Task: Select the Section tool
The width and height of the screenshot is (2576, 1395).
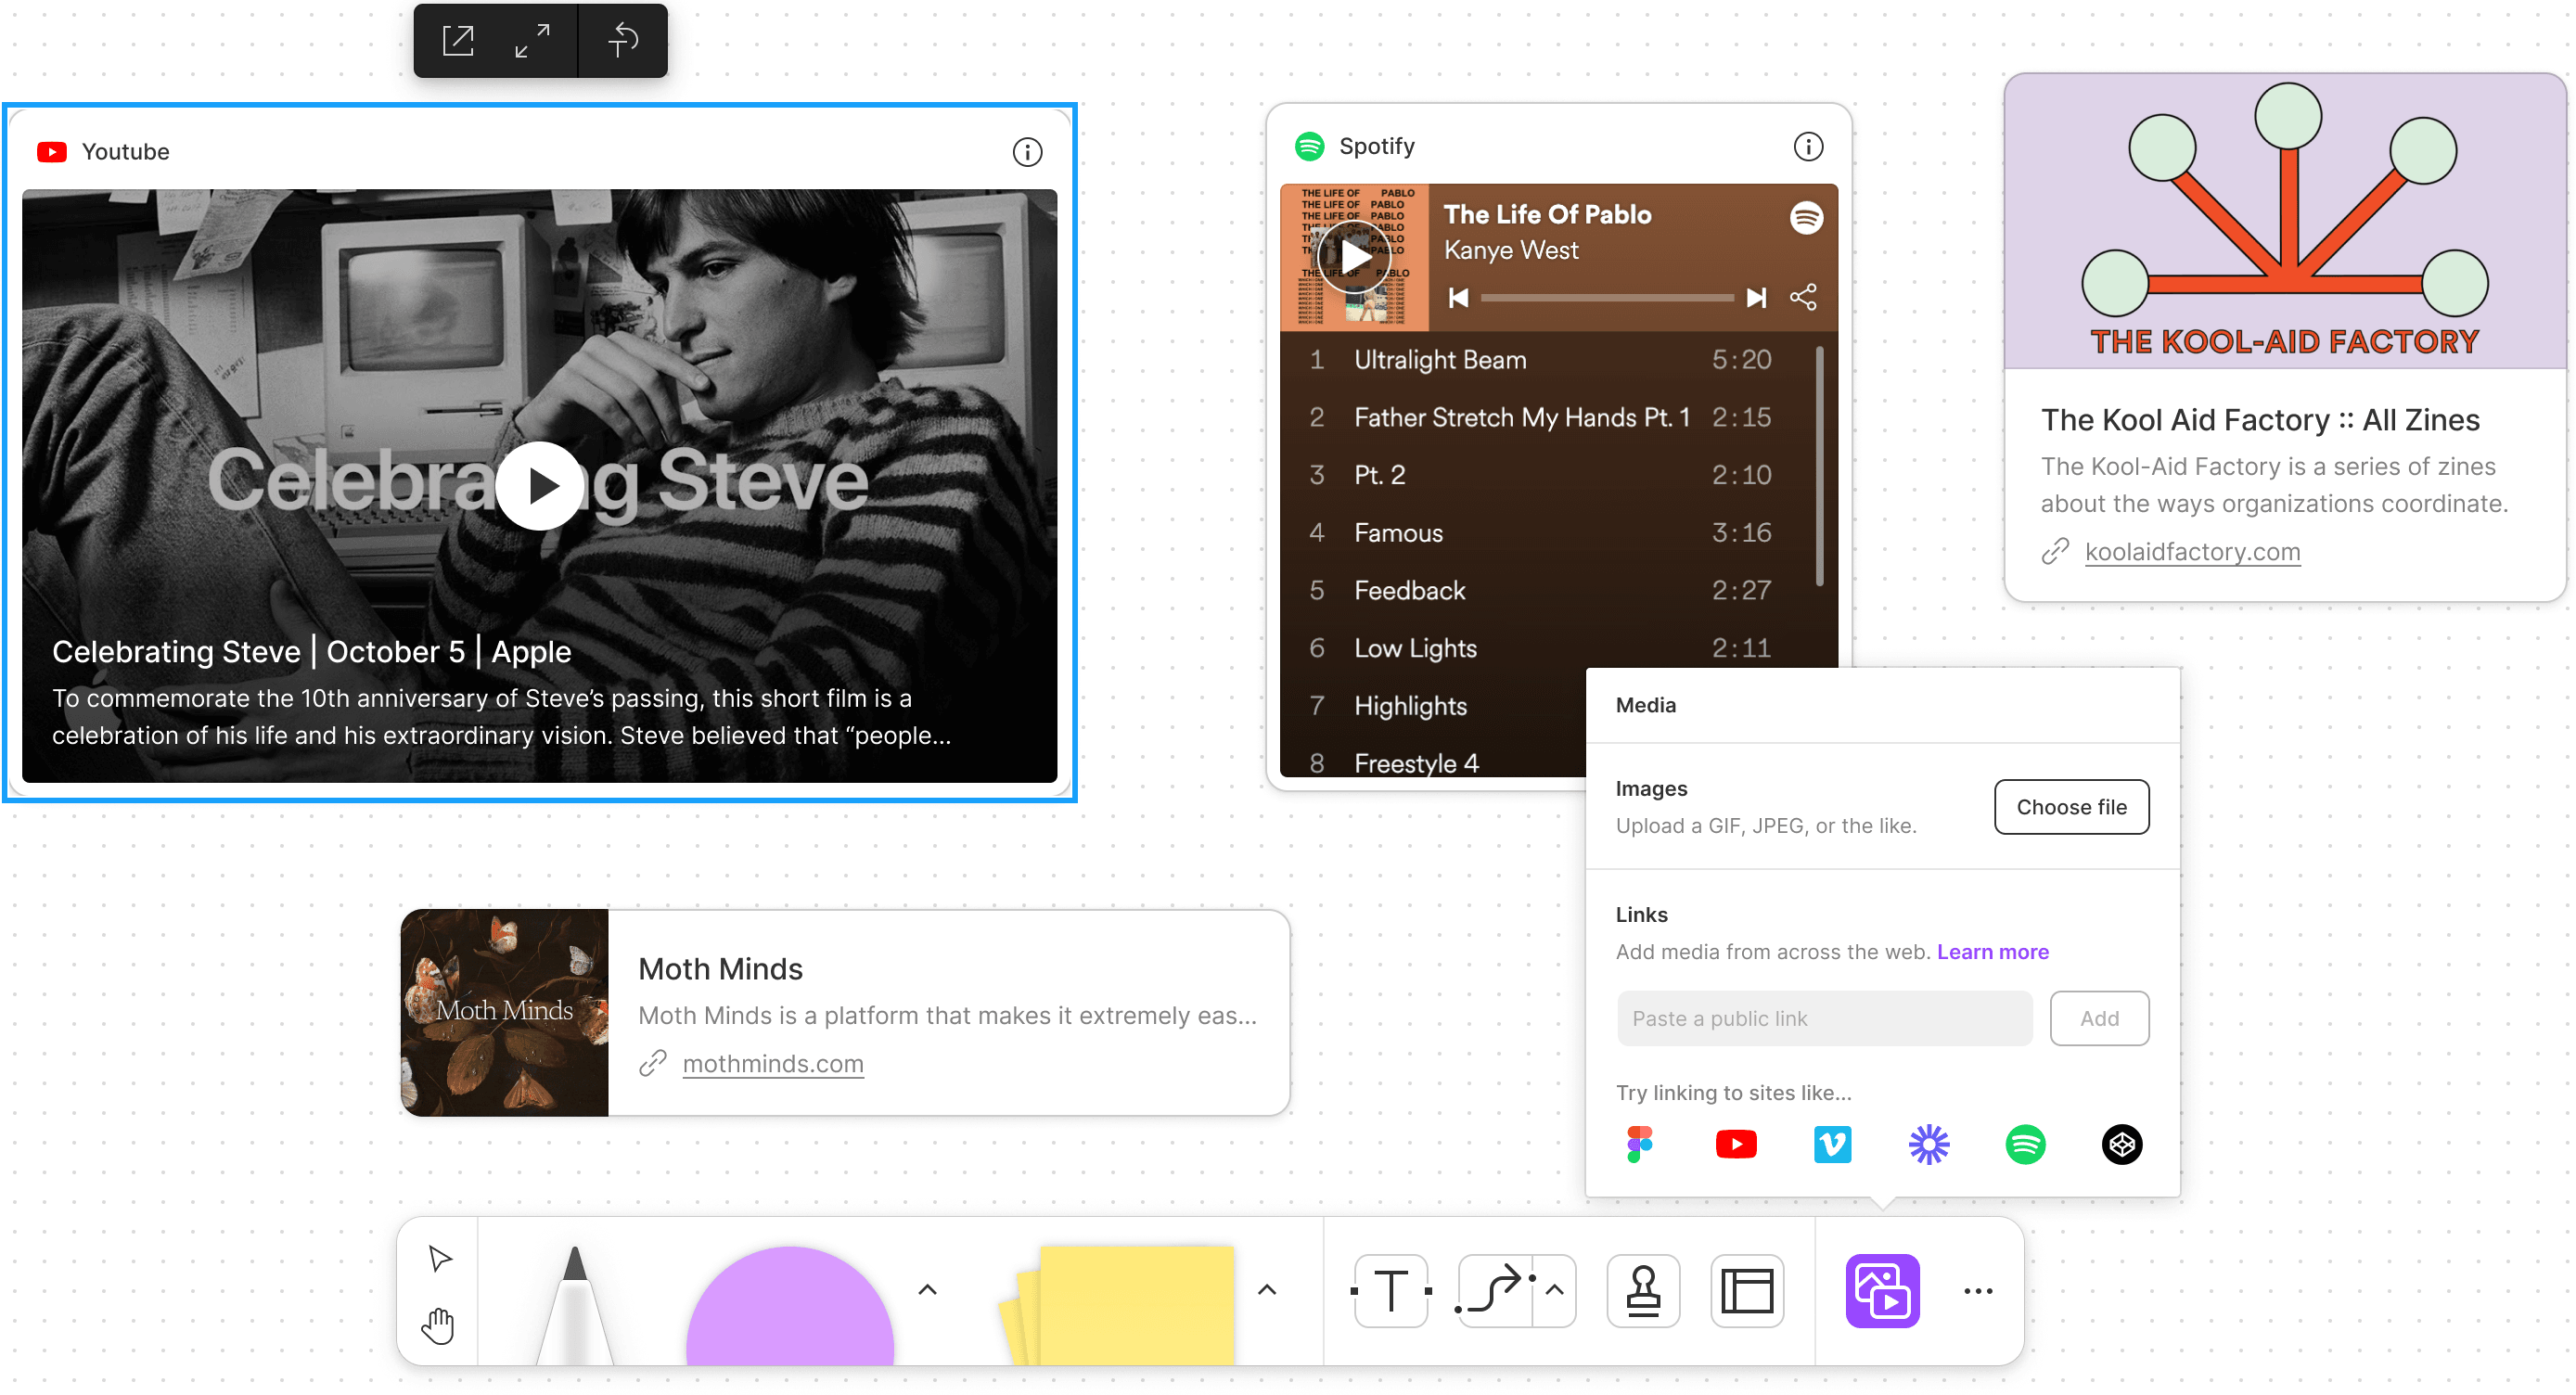Action: tap(1747, 1291)
